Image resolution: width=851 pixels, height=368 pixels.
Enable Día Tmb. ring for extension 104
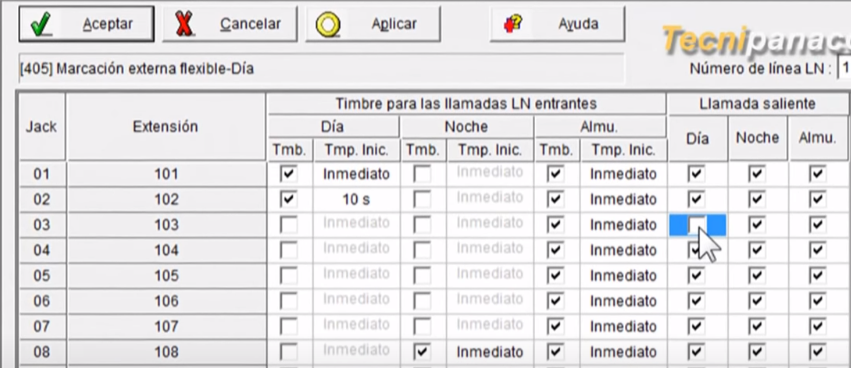289,250
